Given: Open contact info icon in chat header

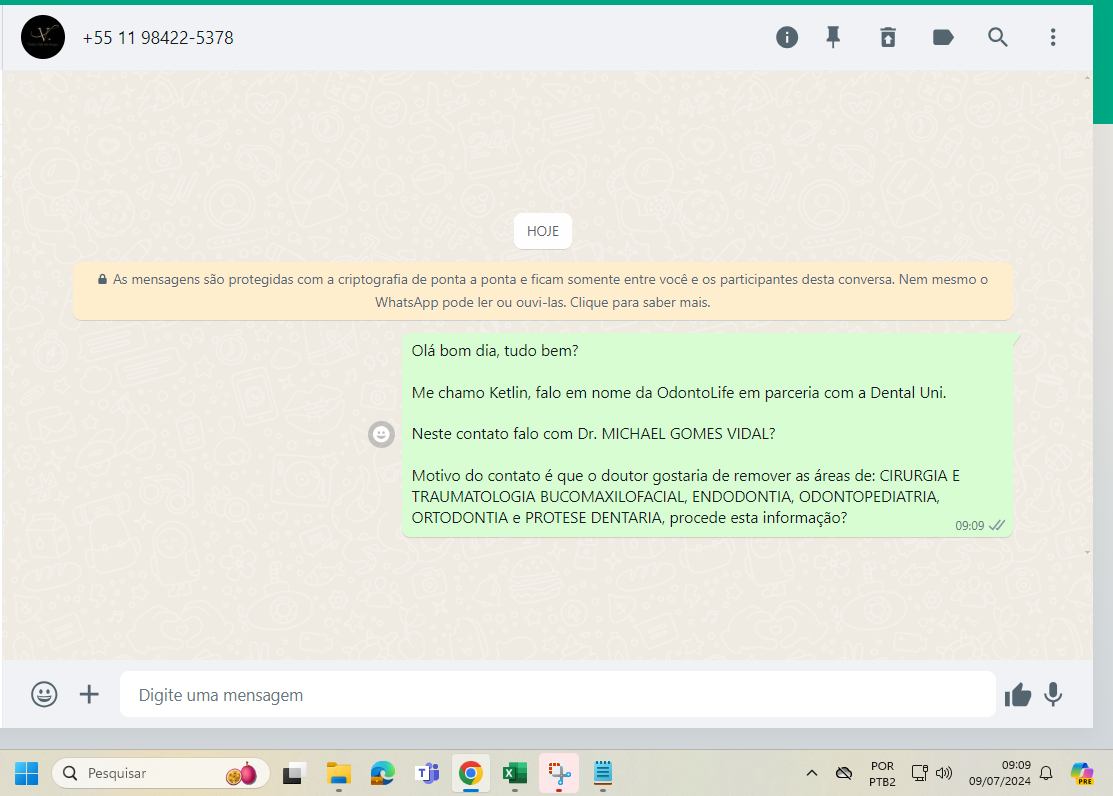Looking at the screenshot, I should tap(786, 38).
